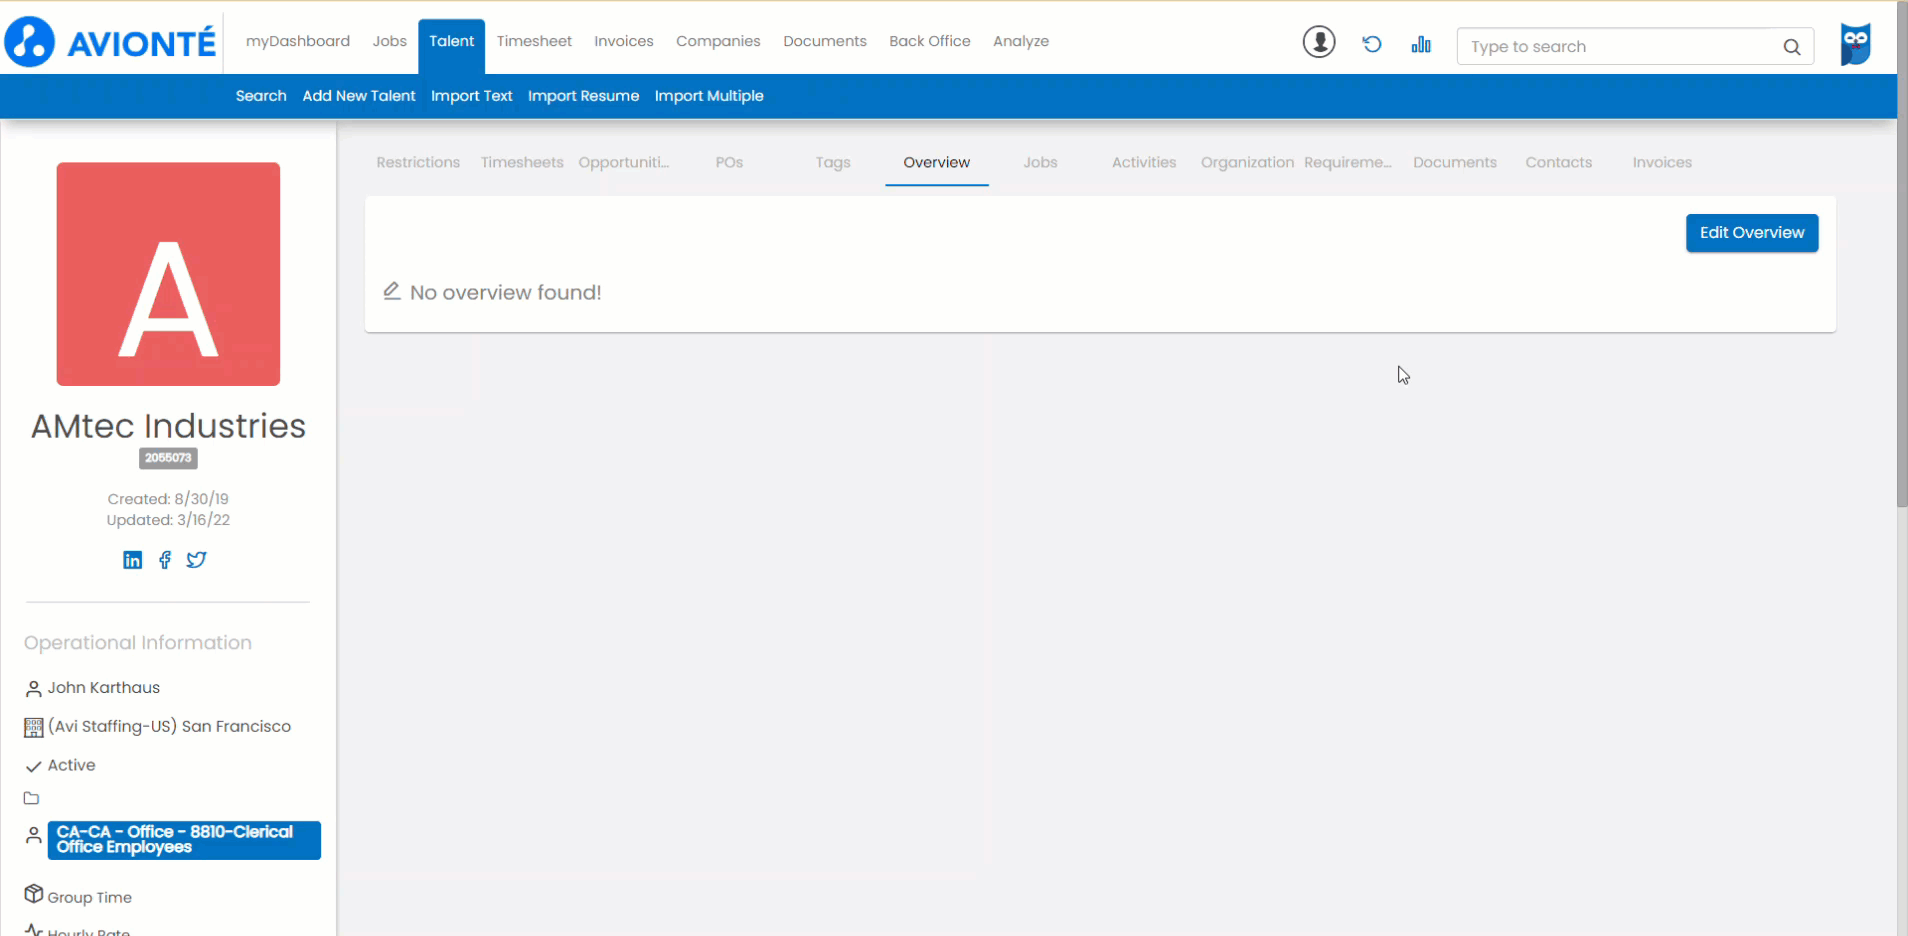Viewport: 1908px width, 936px height.
Task: Click the refresh history icon
Action: point(1372,44)
